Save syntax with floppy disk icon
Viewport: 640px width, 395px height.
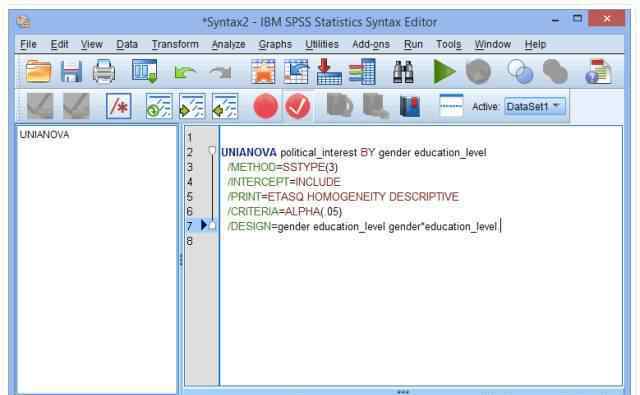point(71,72)
